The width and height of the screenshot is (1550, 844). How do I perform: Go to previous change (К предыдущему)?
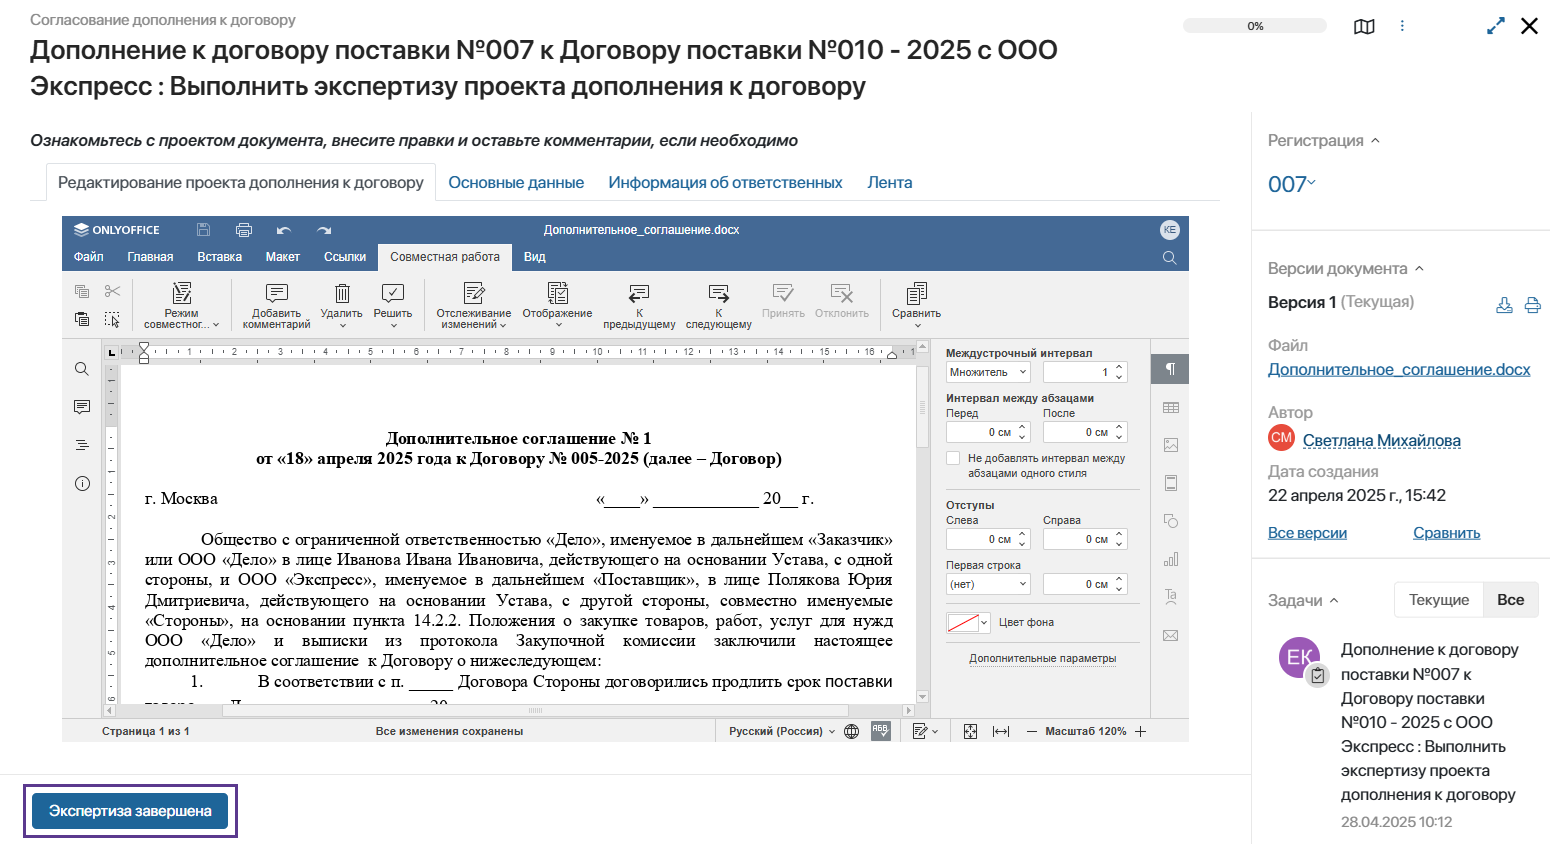point(639,294)
